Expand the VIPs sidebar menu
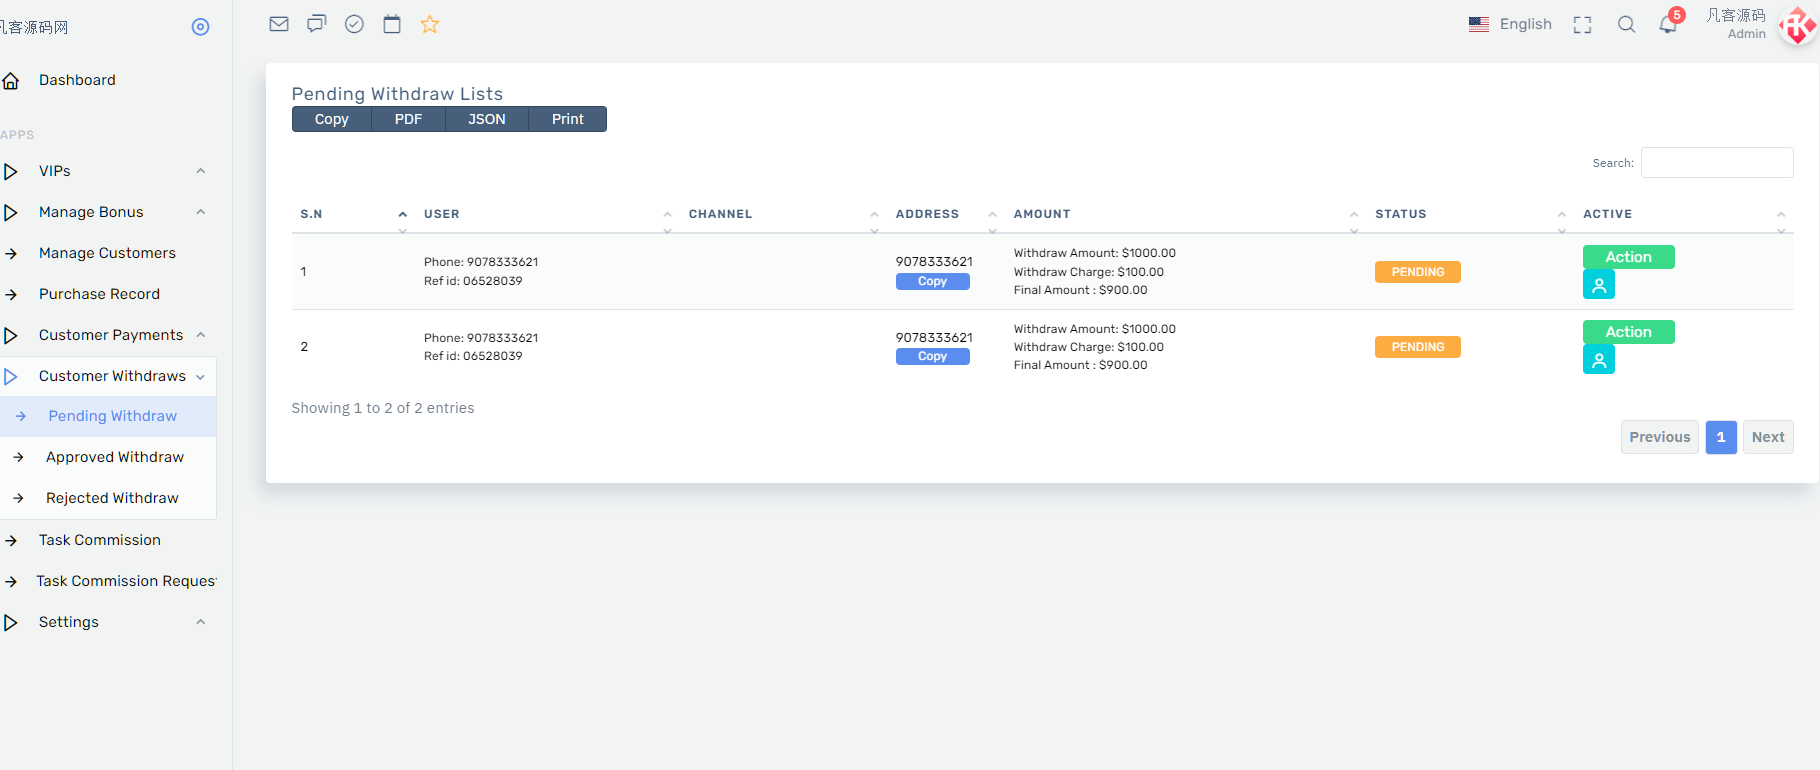1820x770 pixels. point(107,171)
